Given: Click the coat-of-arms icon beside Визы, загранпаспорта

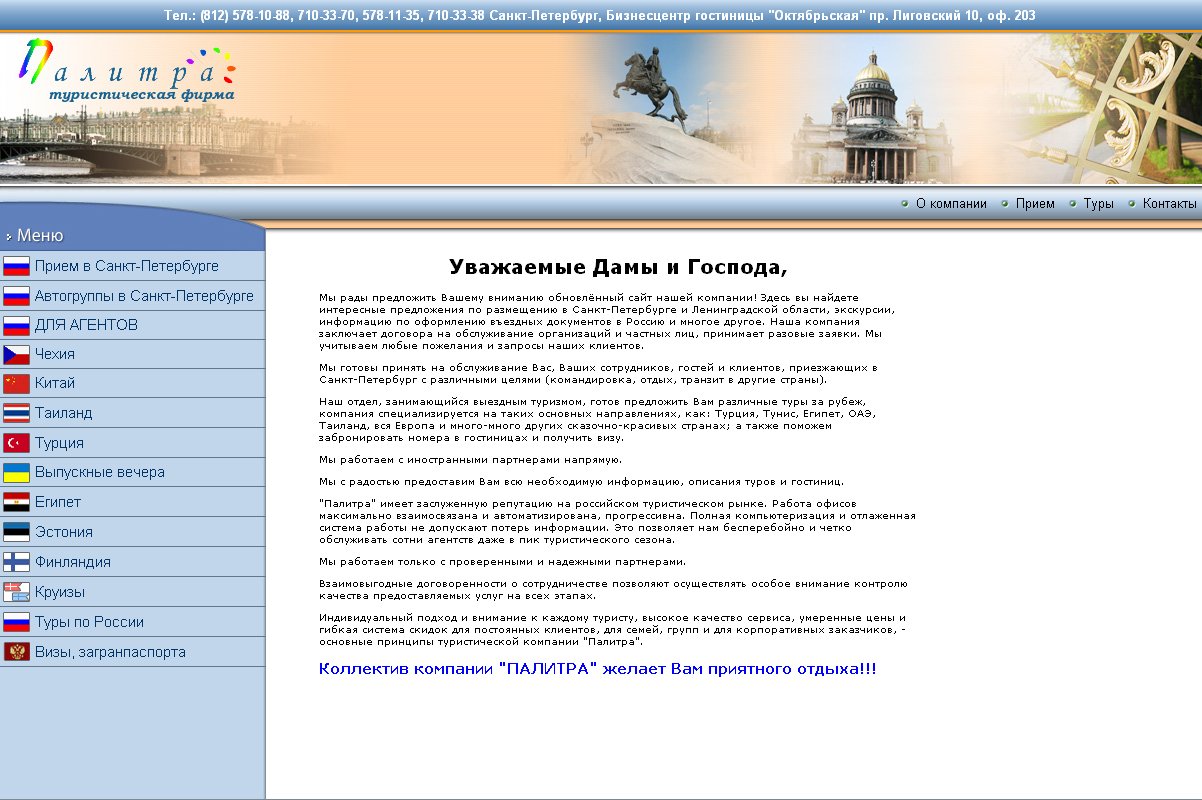Looking at the screenshot, I should (x=14, y=650).
